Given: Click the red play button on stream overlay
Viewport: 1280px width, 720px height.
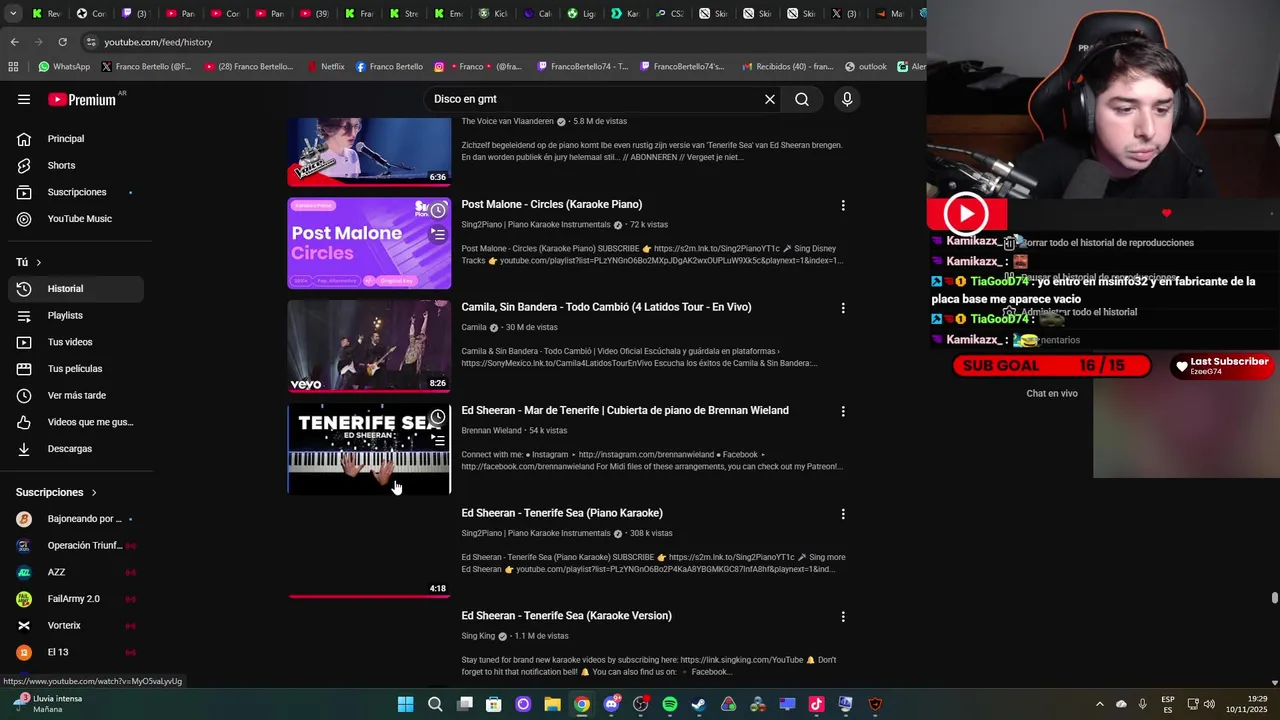Looking at the screenshot, I should (x=966, y=213).
